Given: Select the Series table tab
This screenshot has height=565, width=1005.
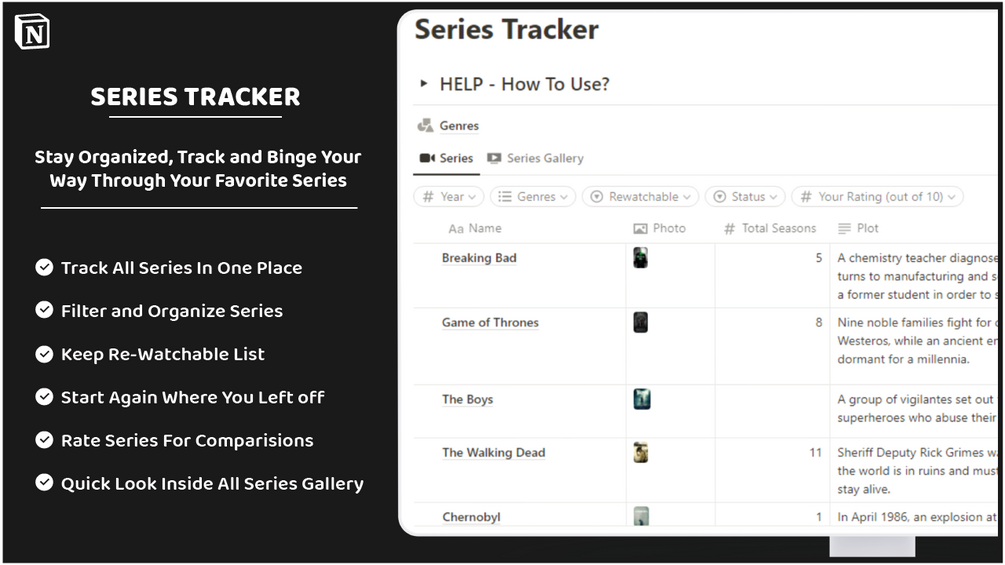Looking at the screenshot, I should [446, 158].
